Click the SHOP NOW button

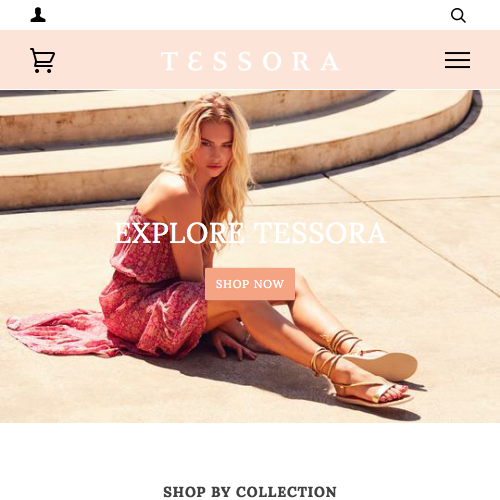coord(250,284)
